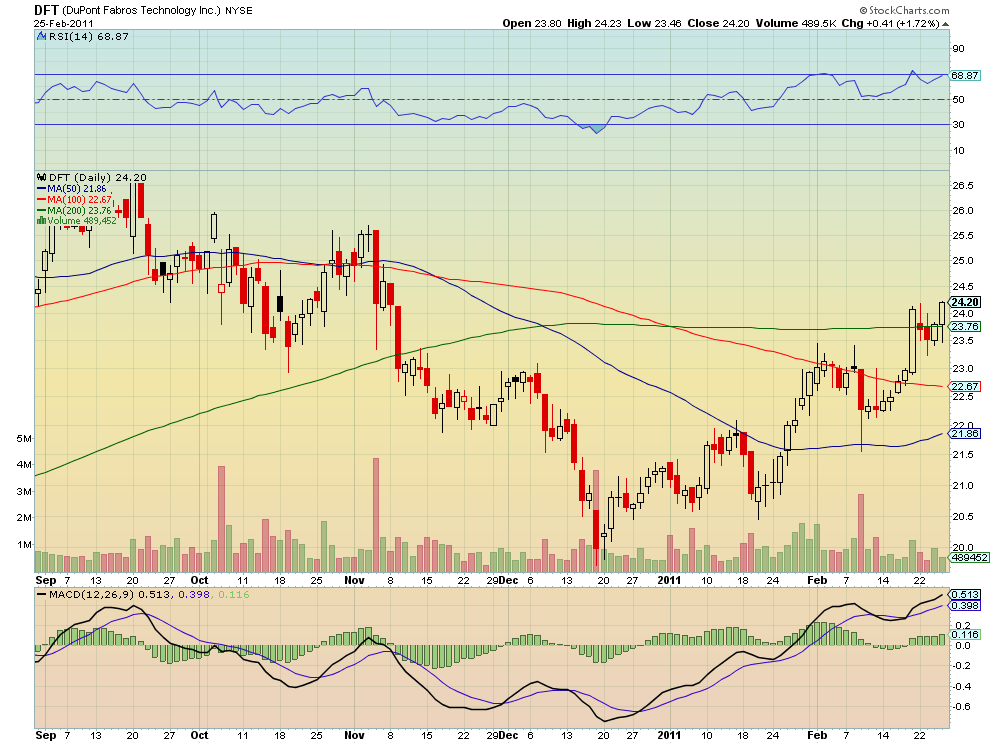Click the RSI 90 level axis label

tap(958, 49)
